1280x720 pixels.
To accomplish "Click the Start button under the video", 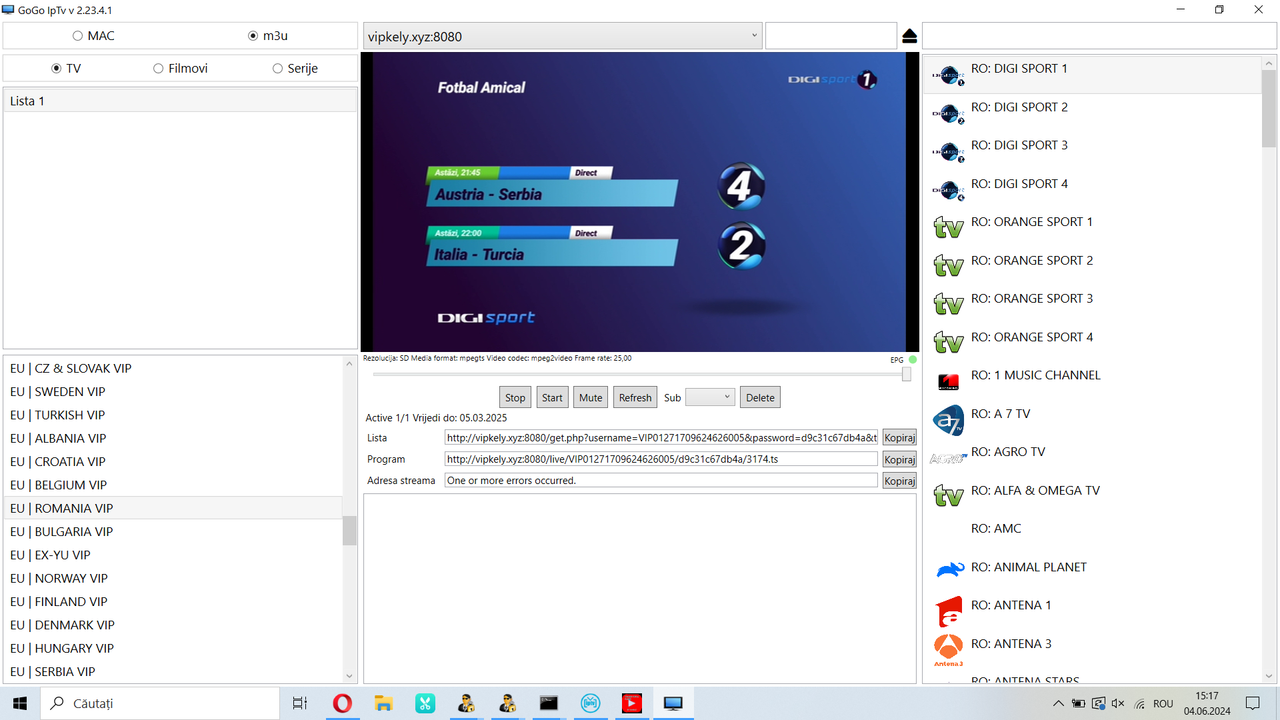I will point(552,397).
